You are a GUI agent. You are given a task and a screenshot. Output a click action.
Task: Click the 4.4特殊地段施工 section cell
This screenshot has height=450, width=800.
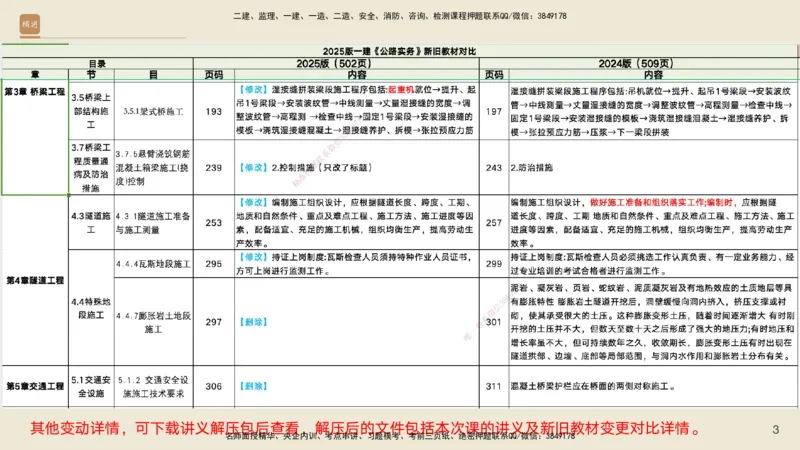click(91, 308)
